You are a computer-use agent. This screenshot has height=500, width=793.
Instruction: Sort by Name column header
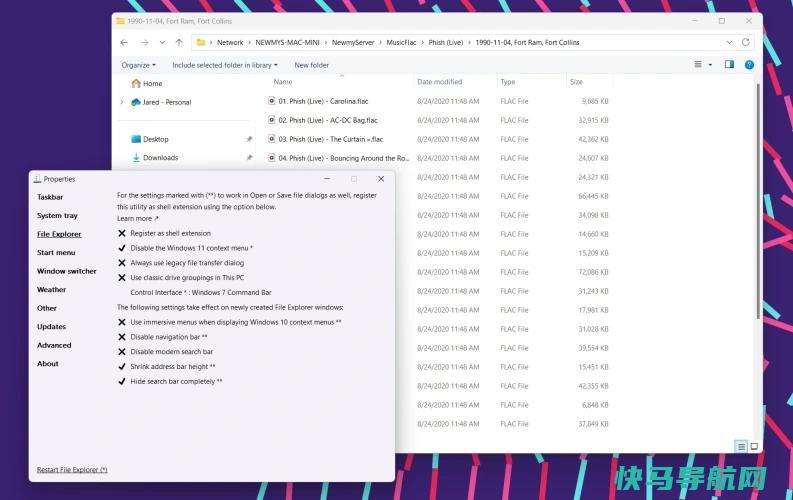(x=283, y=82)
